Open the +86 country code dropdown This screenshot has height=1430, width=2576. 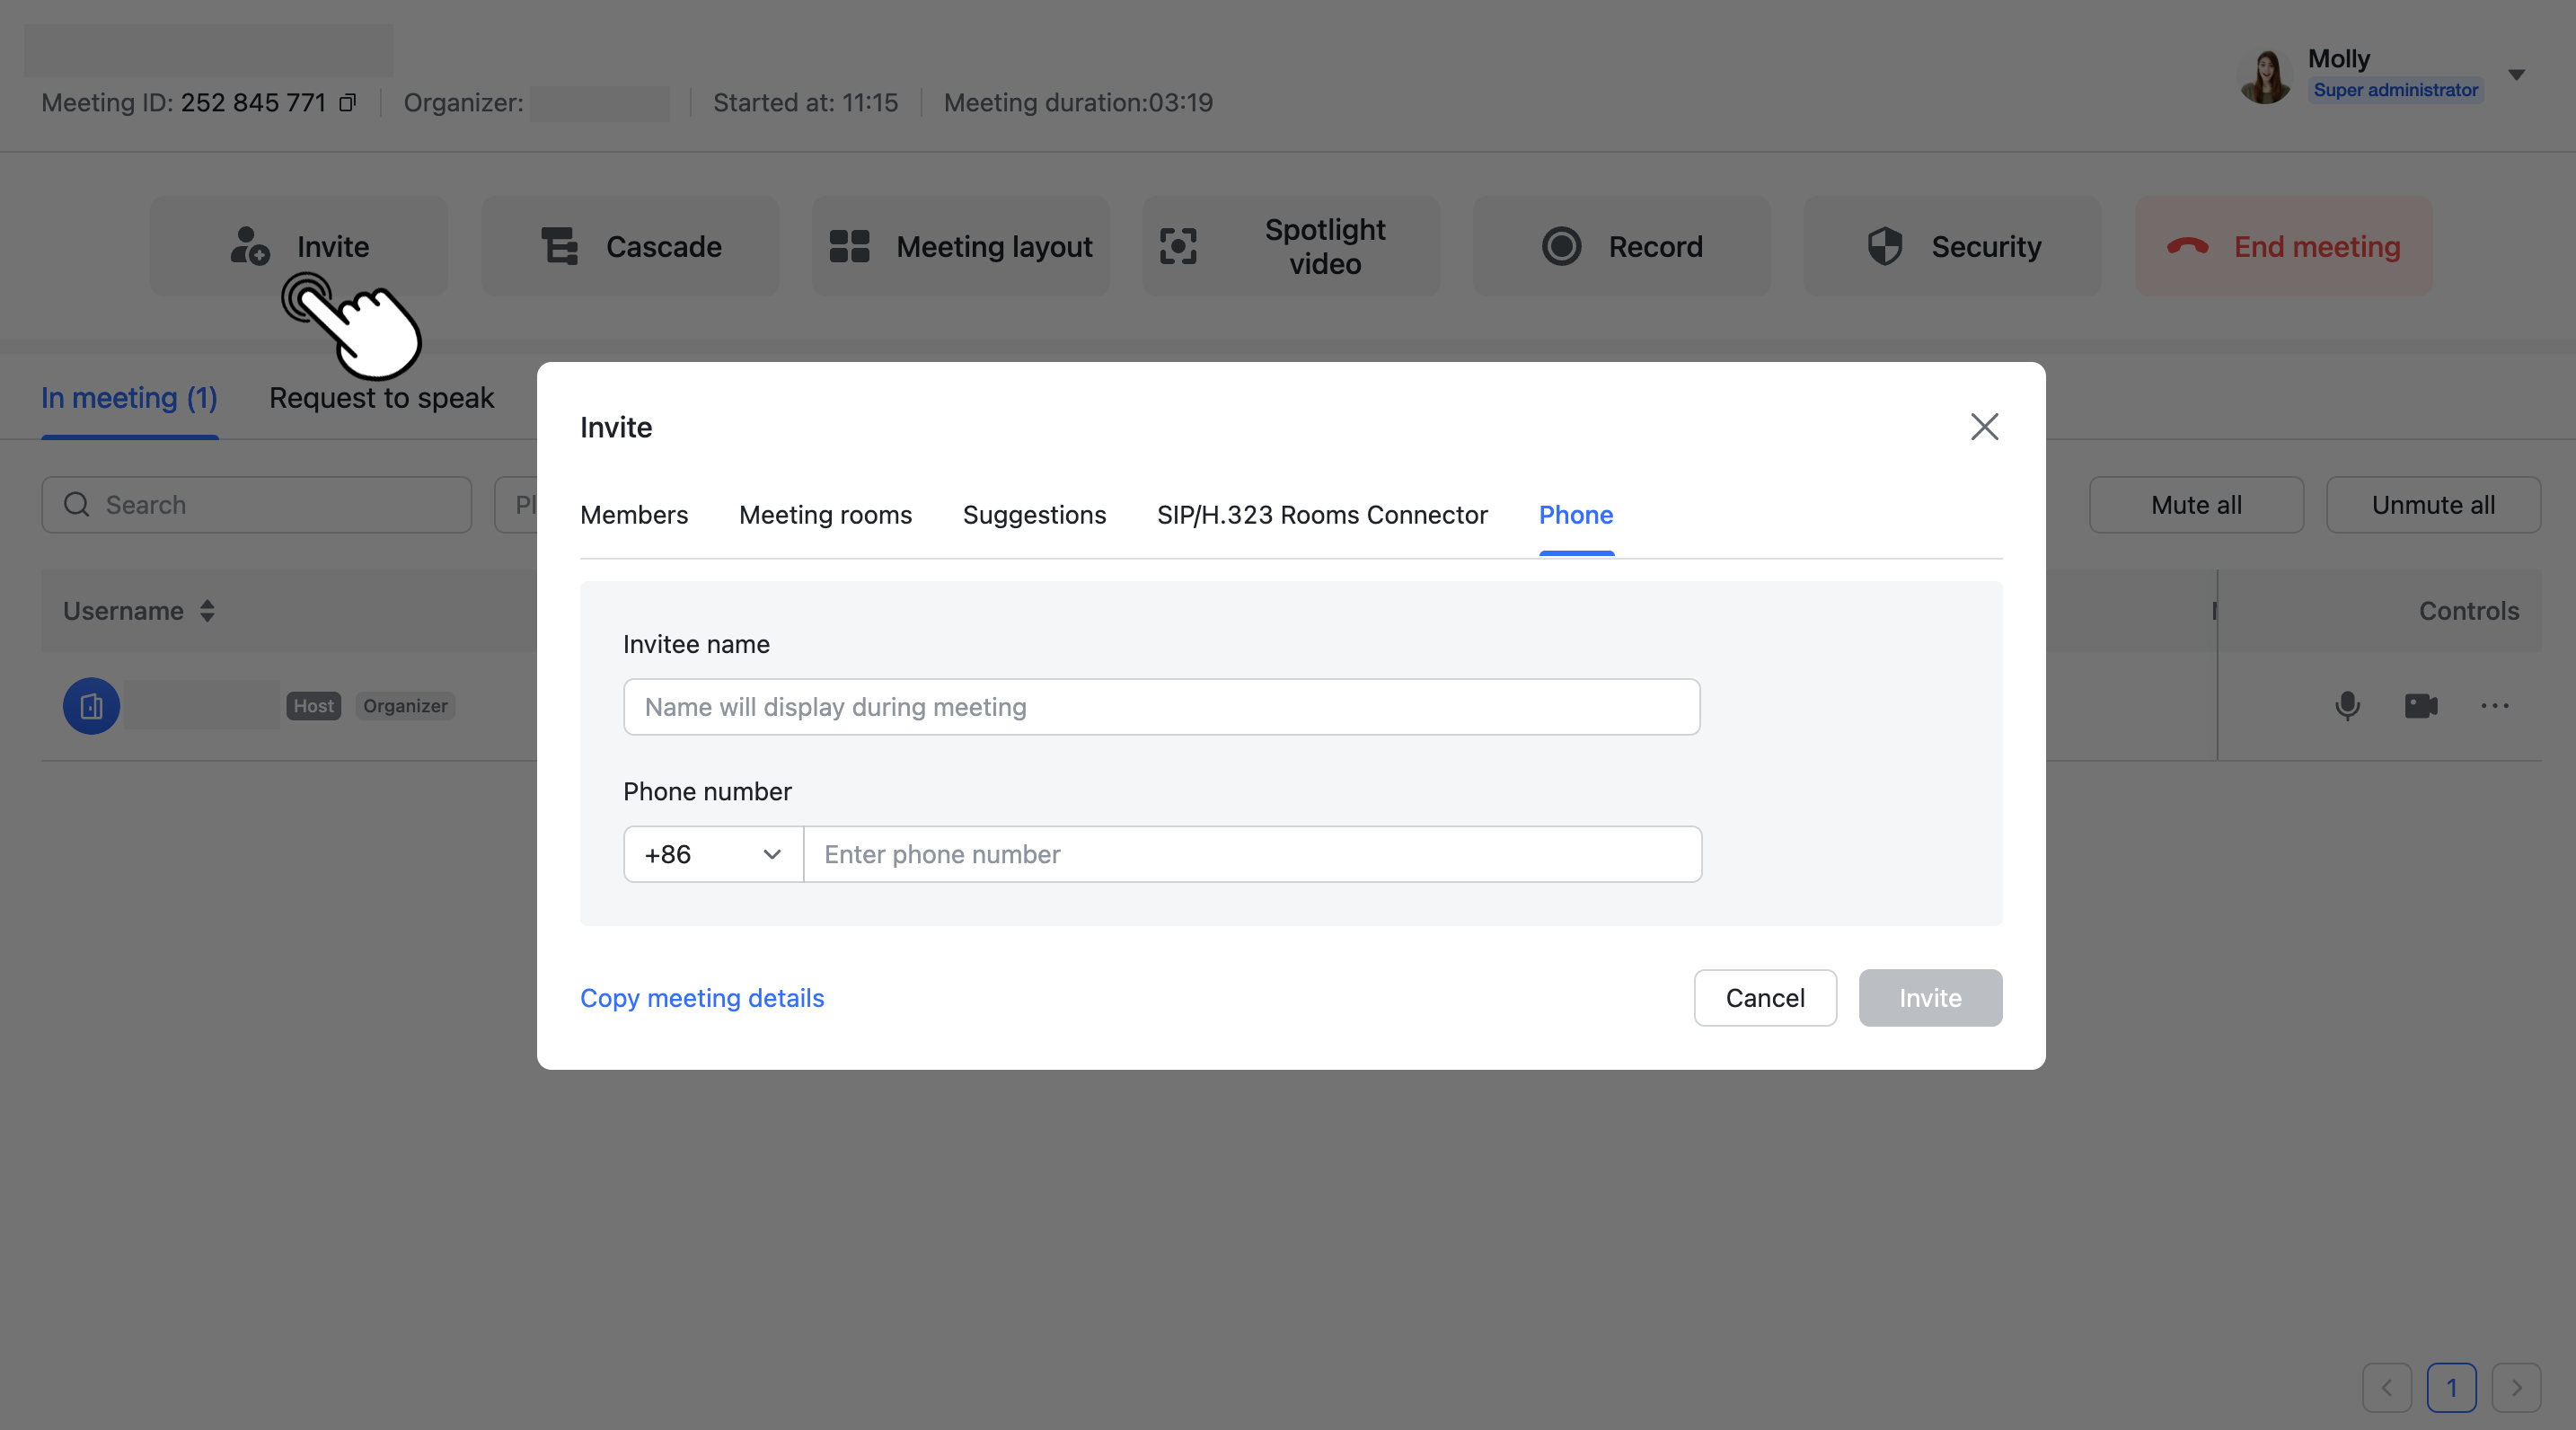pyautogui.click(x=711, y=854)
